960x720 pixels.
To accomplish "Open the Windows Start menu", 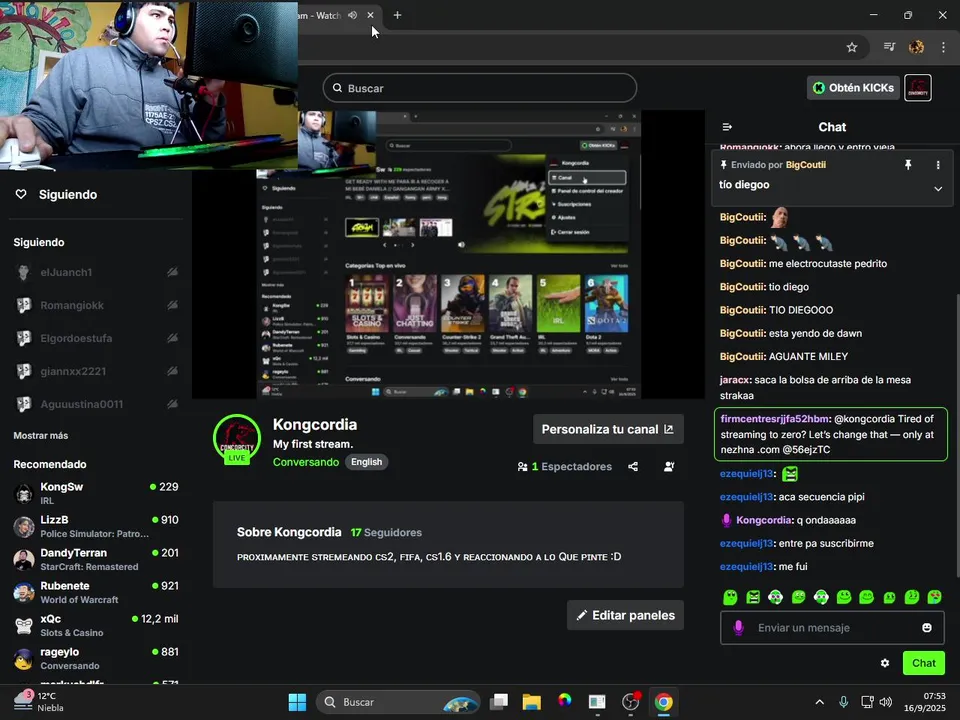I will 298,702.
